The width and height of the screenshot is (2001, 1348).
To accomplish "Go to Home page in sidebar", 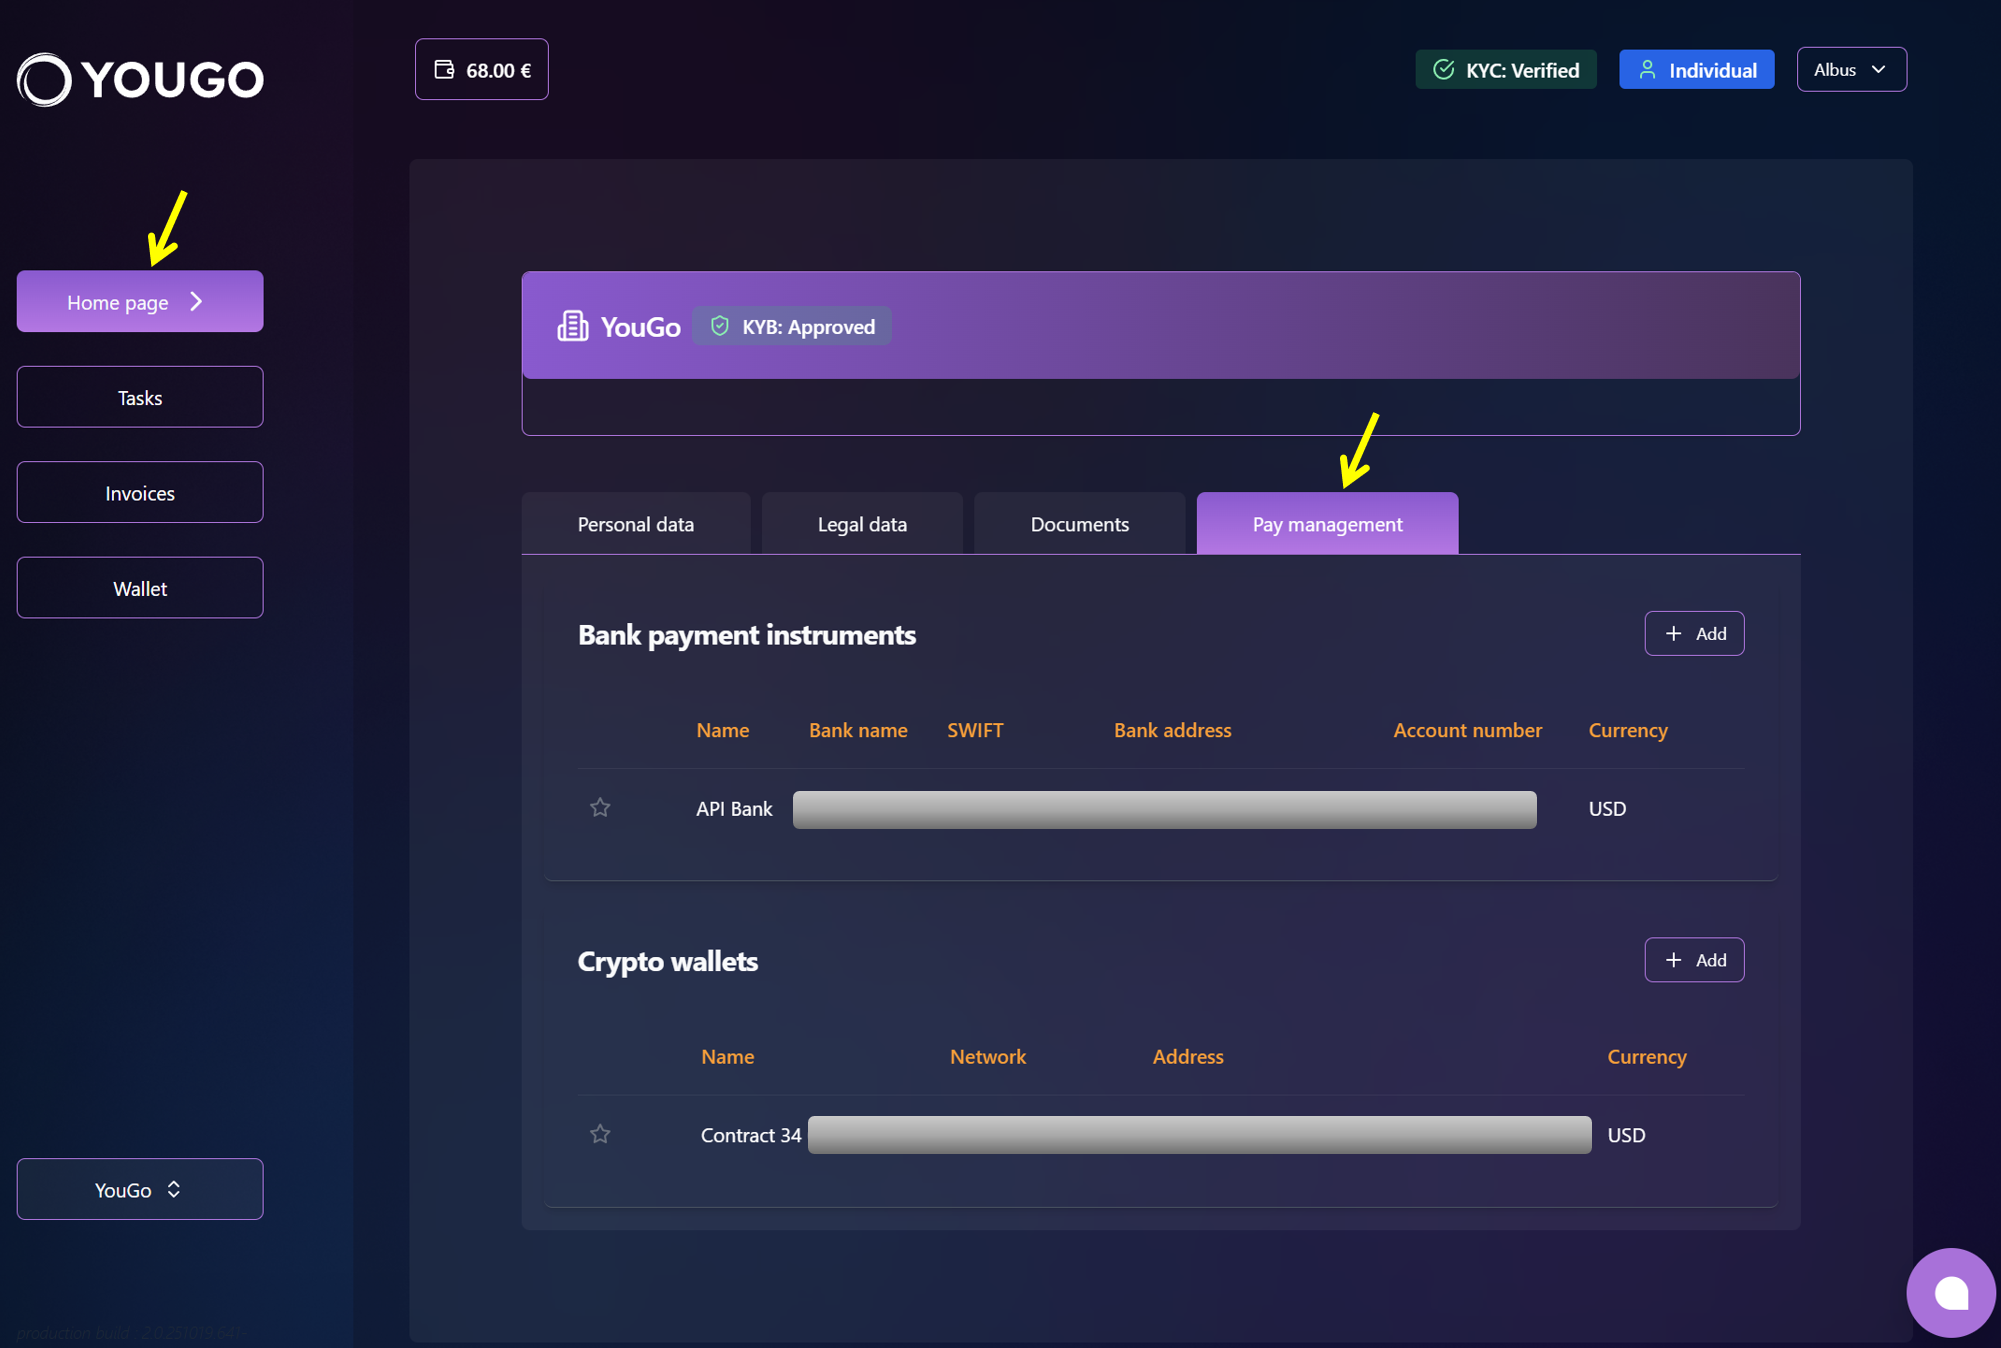I will point(140,302).
